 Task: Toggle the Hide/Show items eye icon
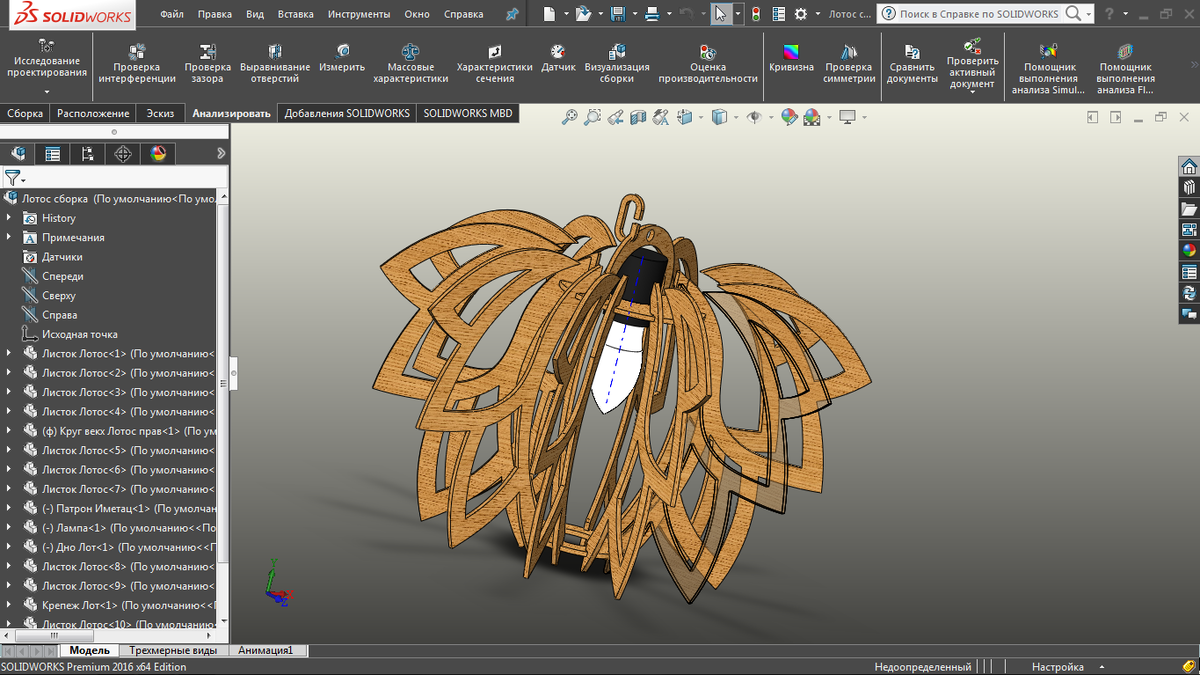754,118
